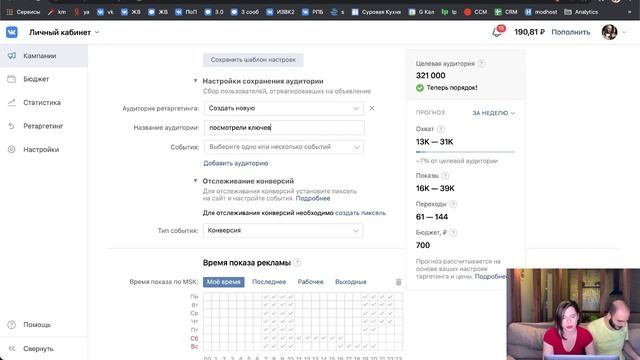Viewport: 640px width, 360px height.
Task: Open the ПоП bookmark
Action: click(x=186, y=12)
